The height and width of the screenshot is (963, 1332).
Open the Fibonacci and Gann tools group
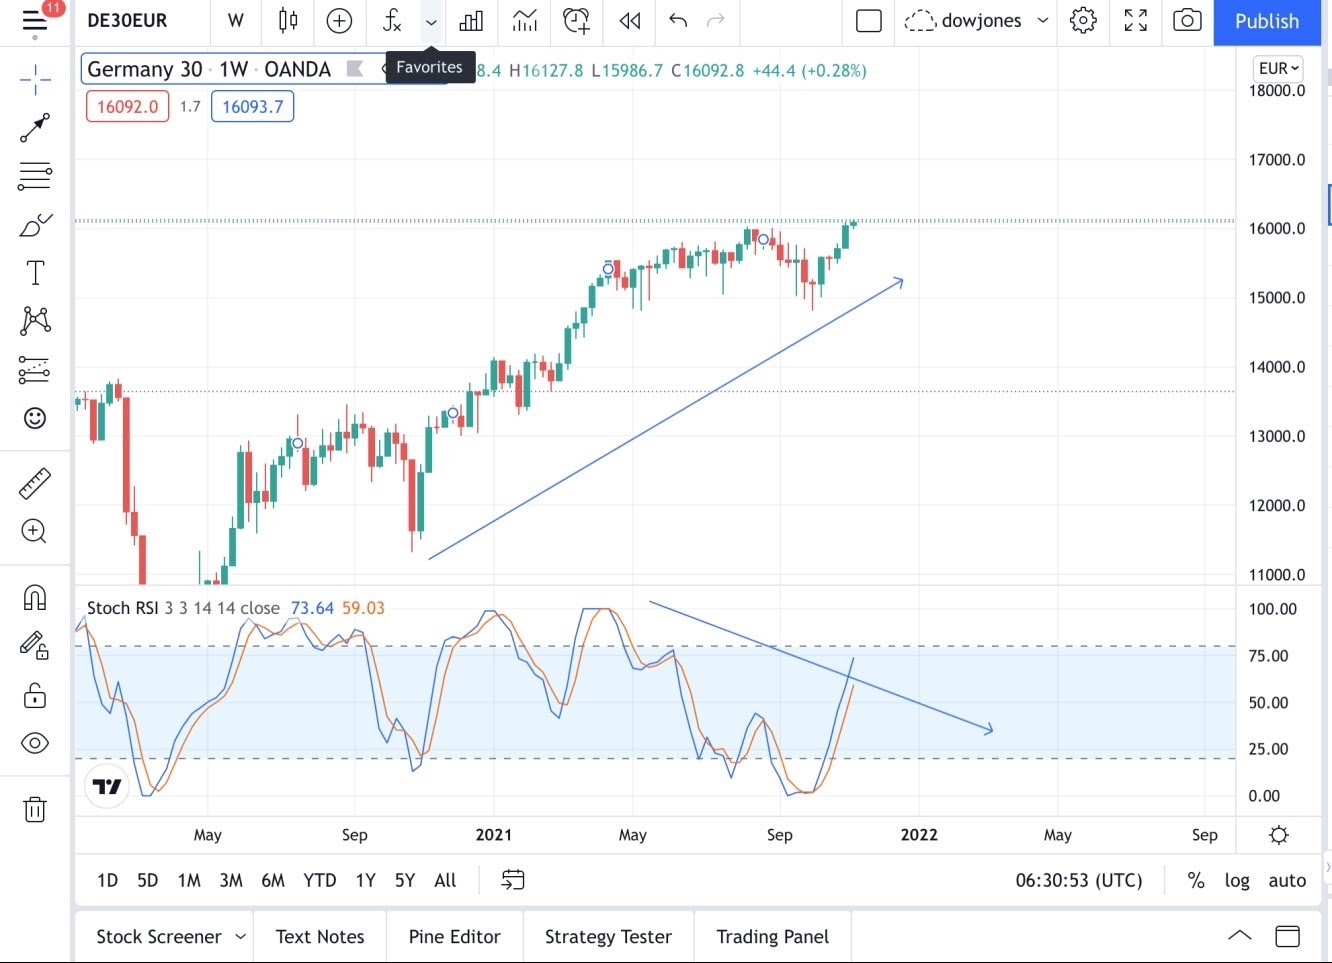coord(35,176)
